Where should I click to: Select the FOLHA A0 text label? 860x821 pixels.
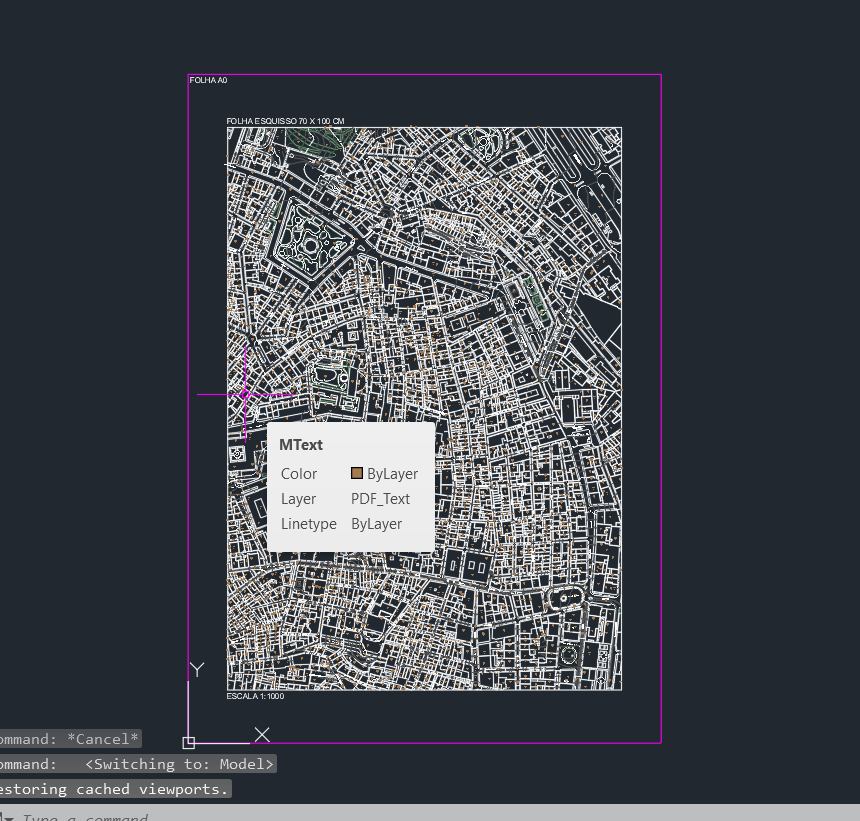pyautogui.click(x=209, y=80)
